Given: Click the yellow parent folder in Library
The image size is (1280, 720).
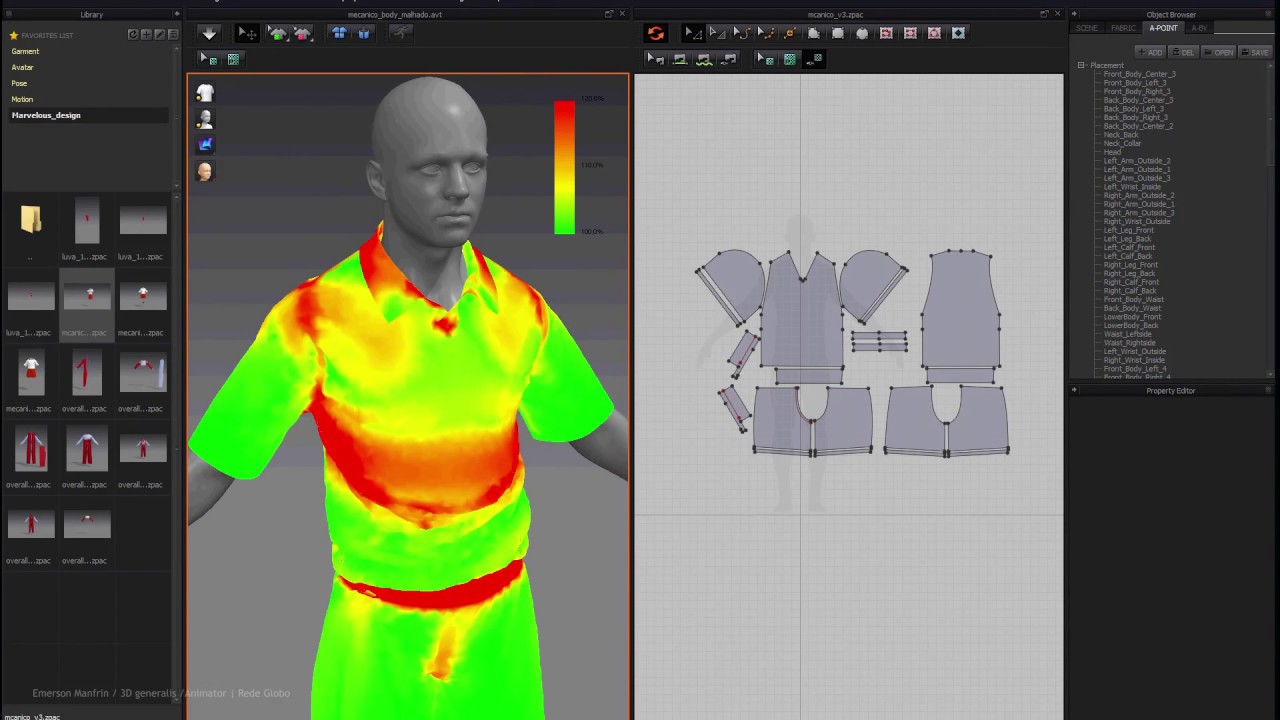Looking at the screenshot, I should click(31, 219).
